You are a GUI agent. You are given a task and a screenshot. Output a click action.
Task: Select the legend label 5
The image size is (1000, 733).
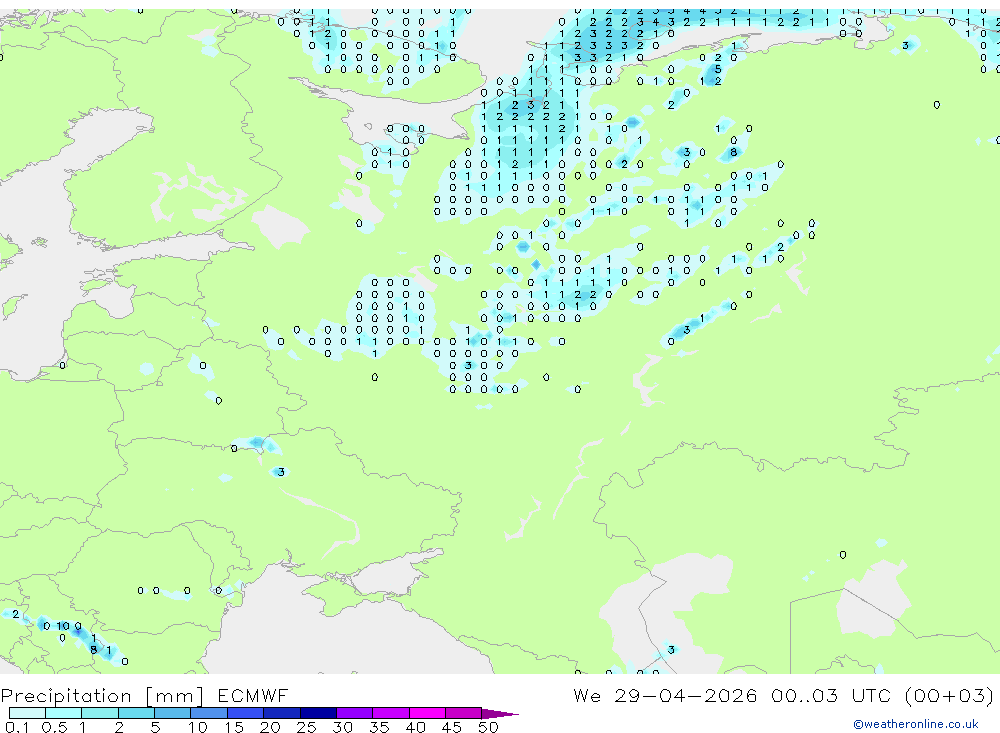(x=155, y=727)
